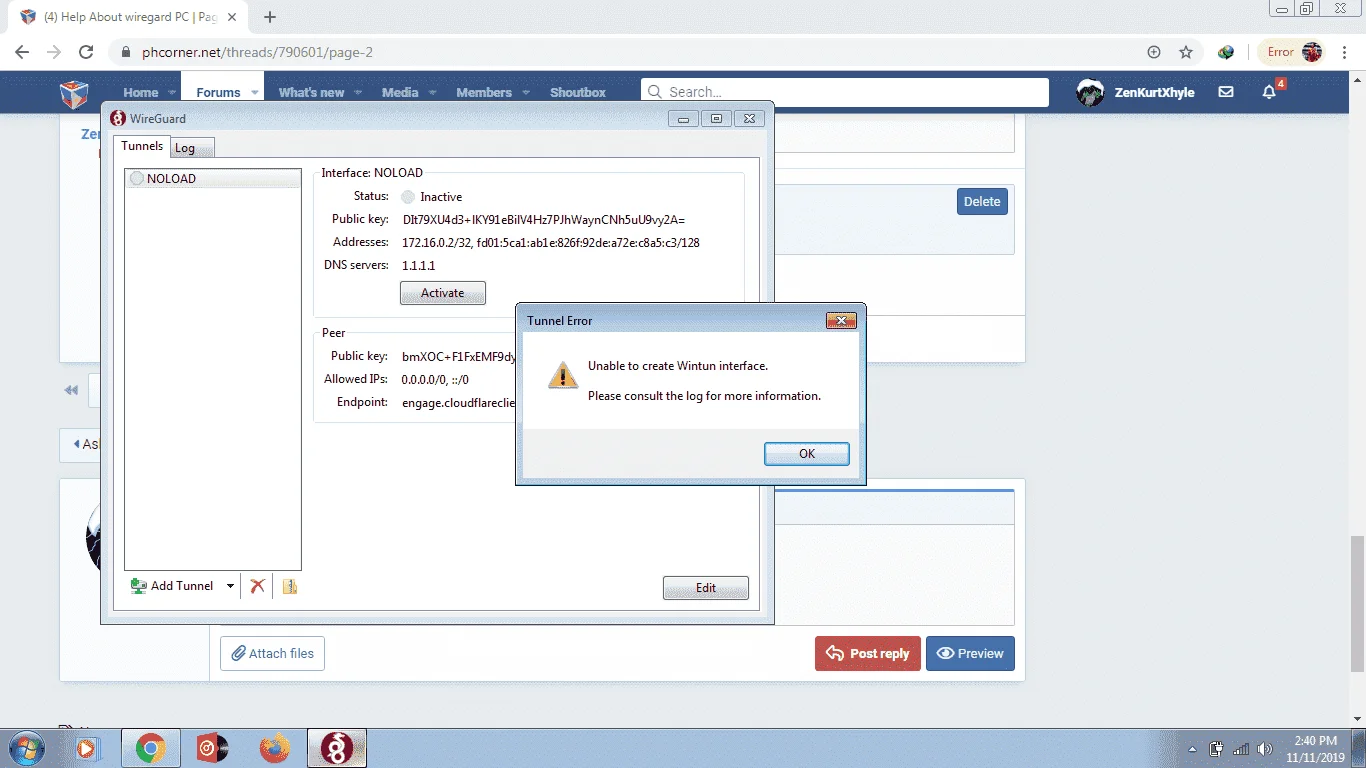Expand the Add Tunnel dropdown arrow
Image resolution: width=1366 pixels, height=768 pixels.
(230, 586)
